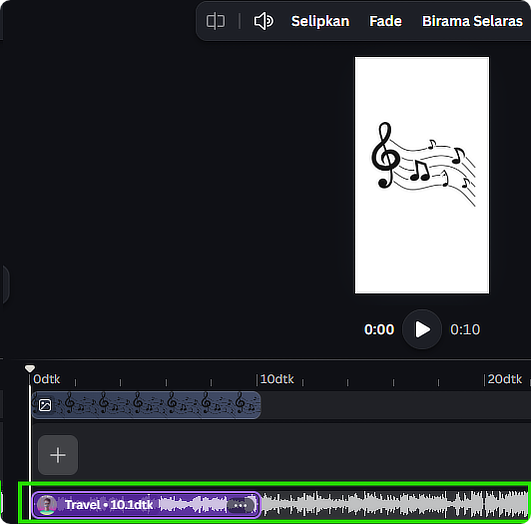Viewport: 531px width, 524px height.
Task: Click the grey audio waveform beyond the clip
Action: coord(394,505)
